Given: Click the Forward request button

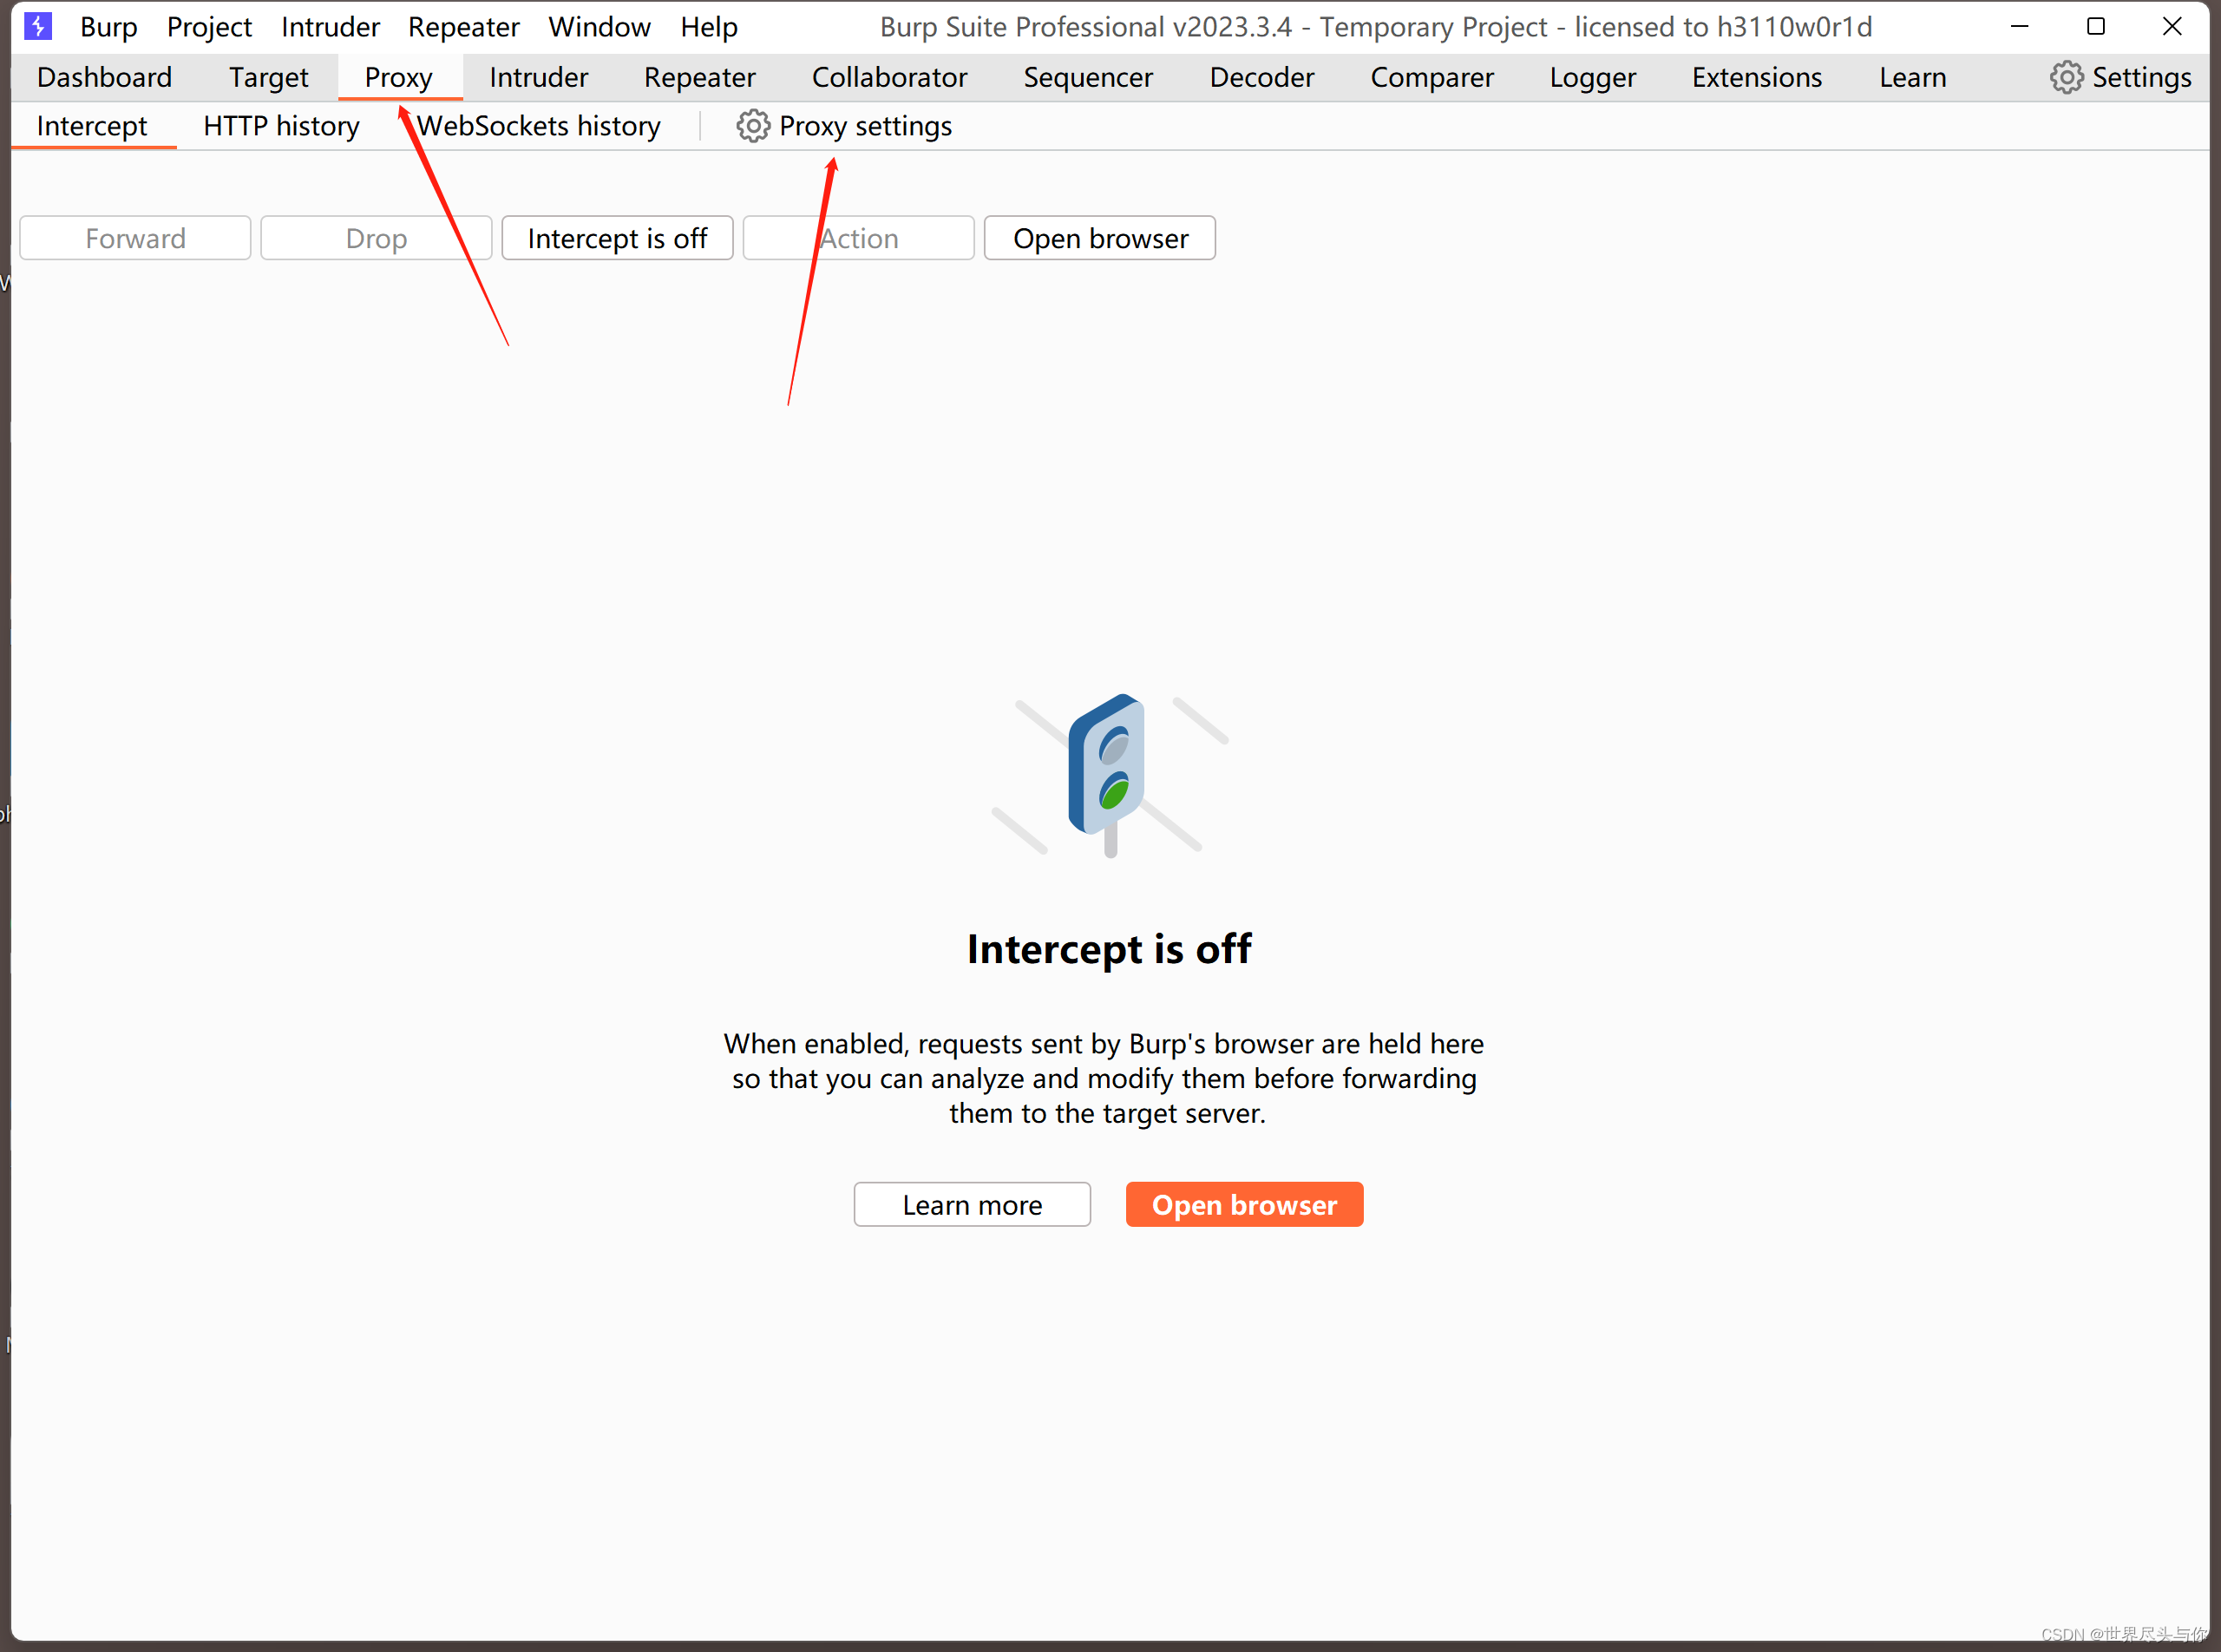Looking at the screenshot, I should click(135, 238).
